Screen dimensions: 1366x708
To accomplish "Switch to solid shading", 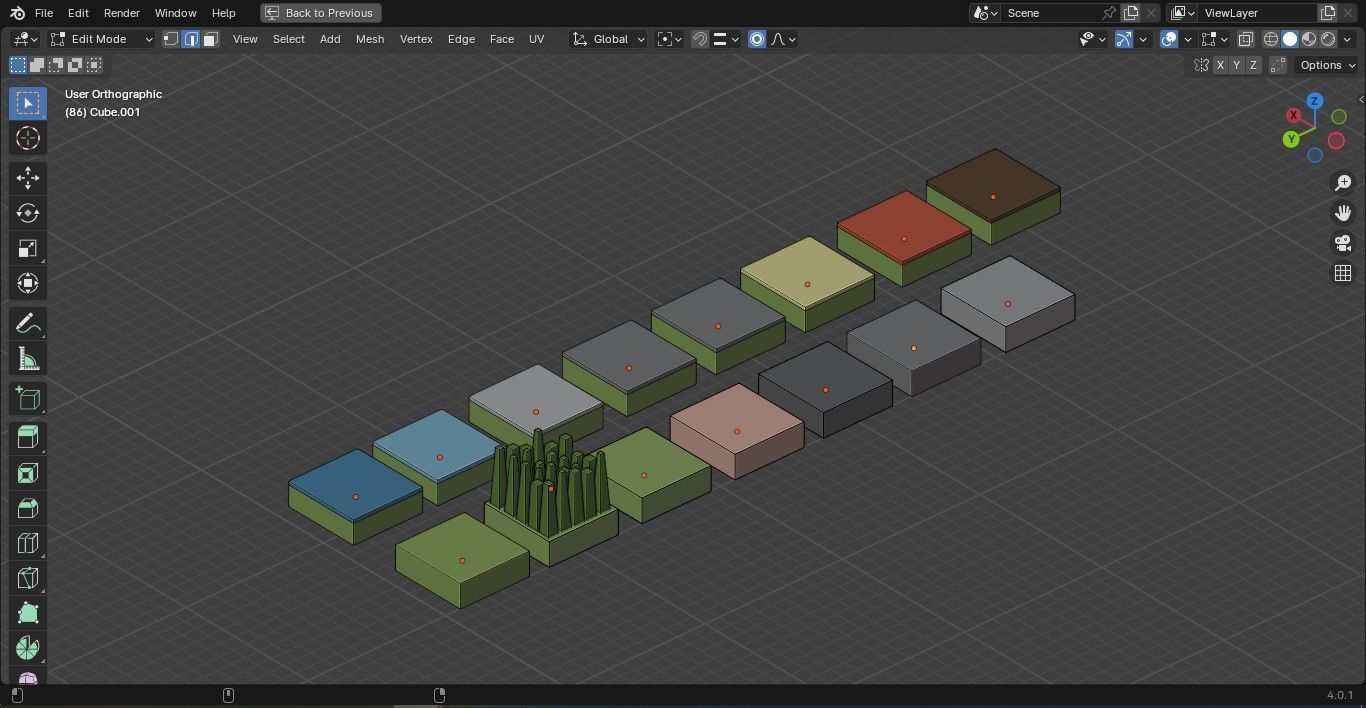I will [1290, 39].
